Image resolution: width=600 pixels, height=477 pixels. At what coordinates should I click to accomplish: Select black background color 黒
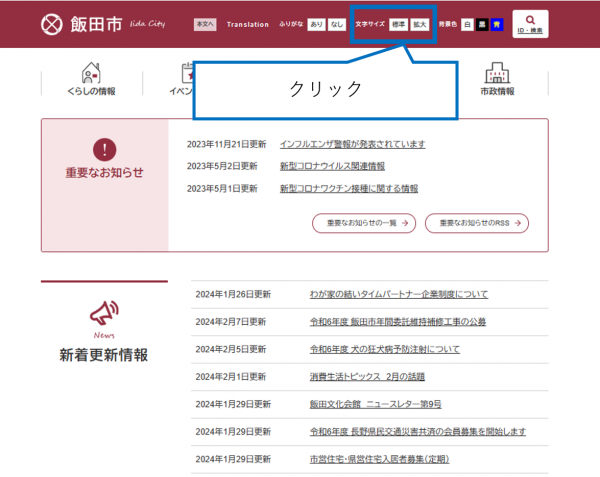482,24
